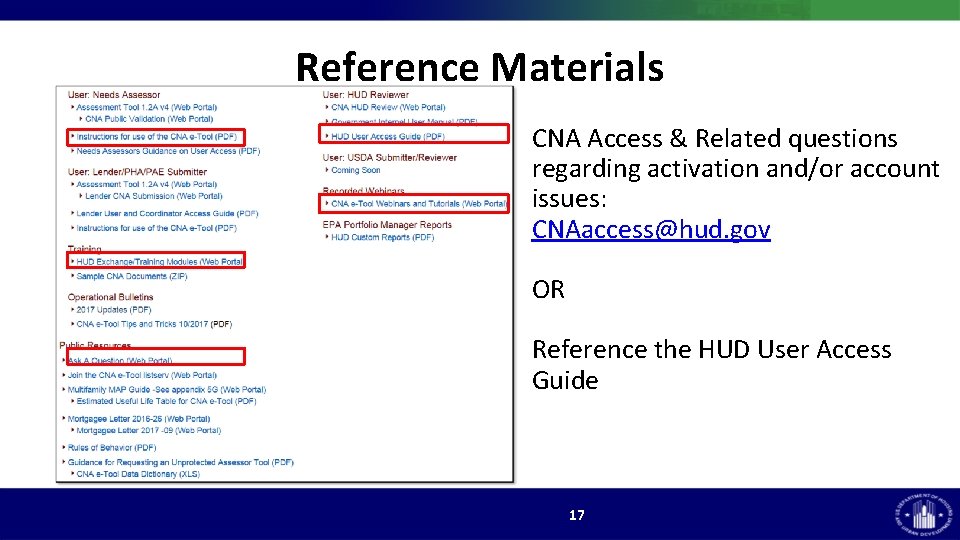
Task: Click the HUD department seal logo
Action: 924,514
